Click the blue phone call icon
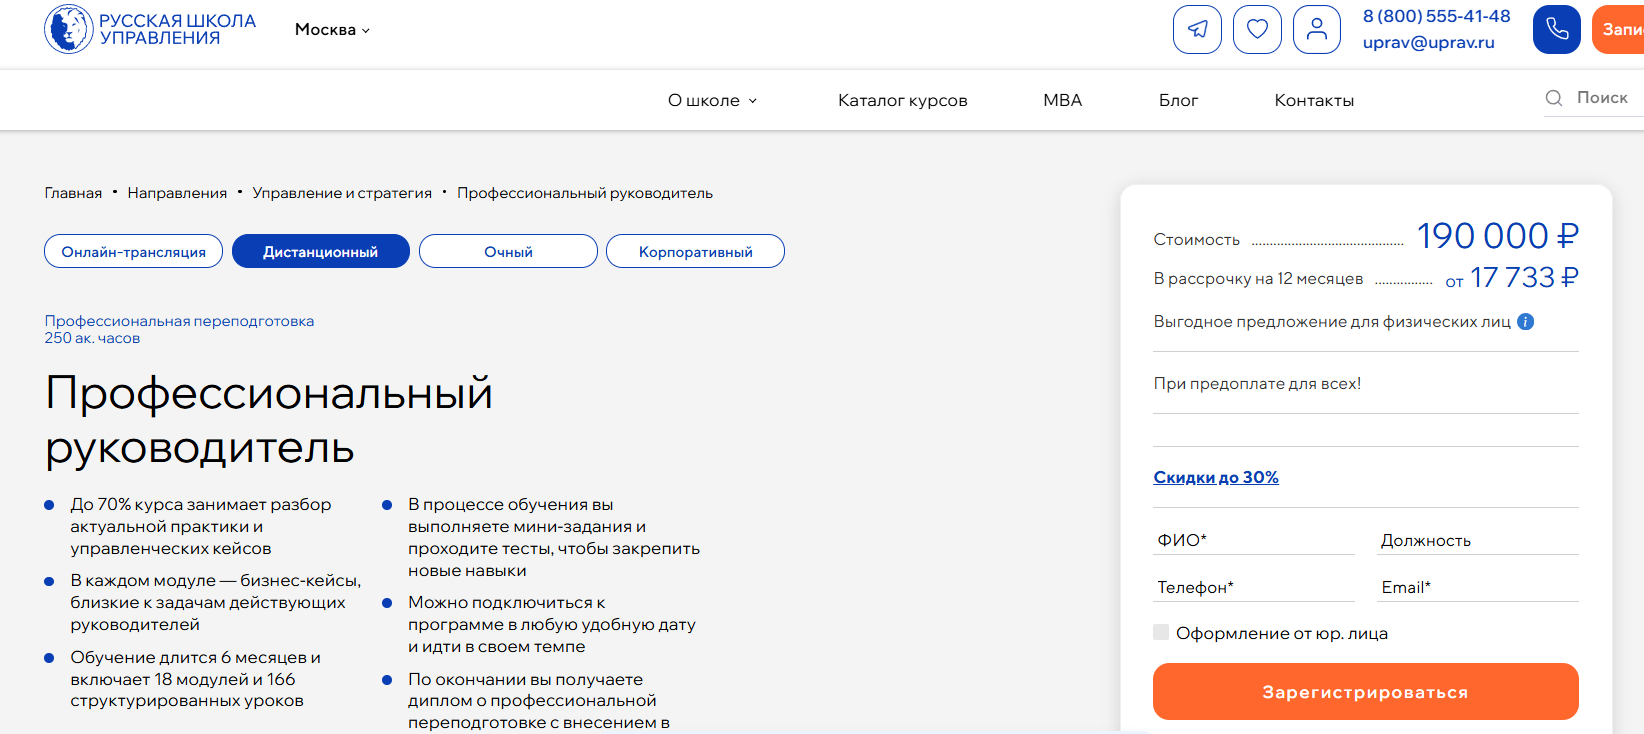1644x734 pixels. click(1556, 29)
